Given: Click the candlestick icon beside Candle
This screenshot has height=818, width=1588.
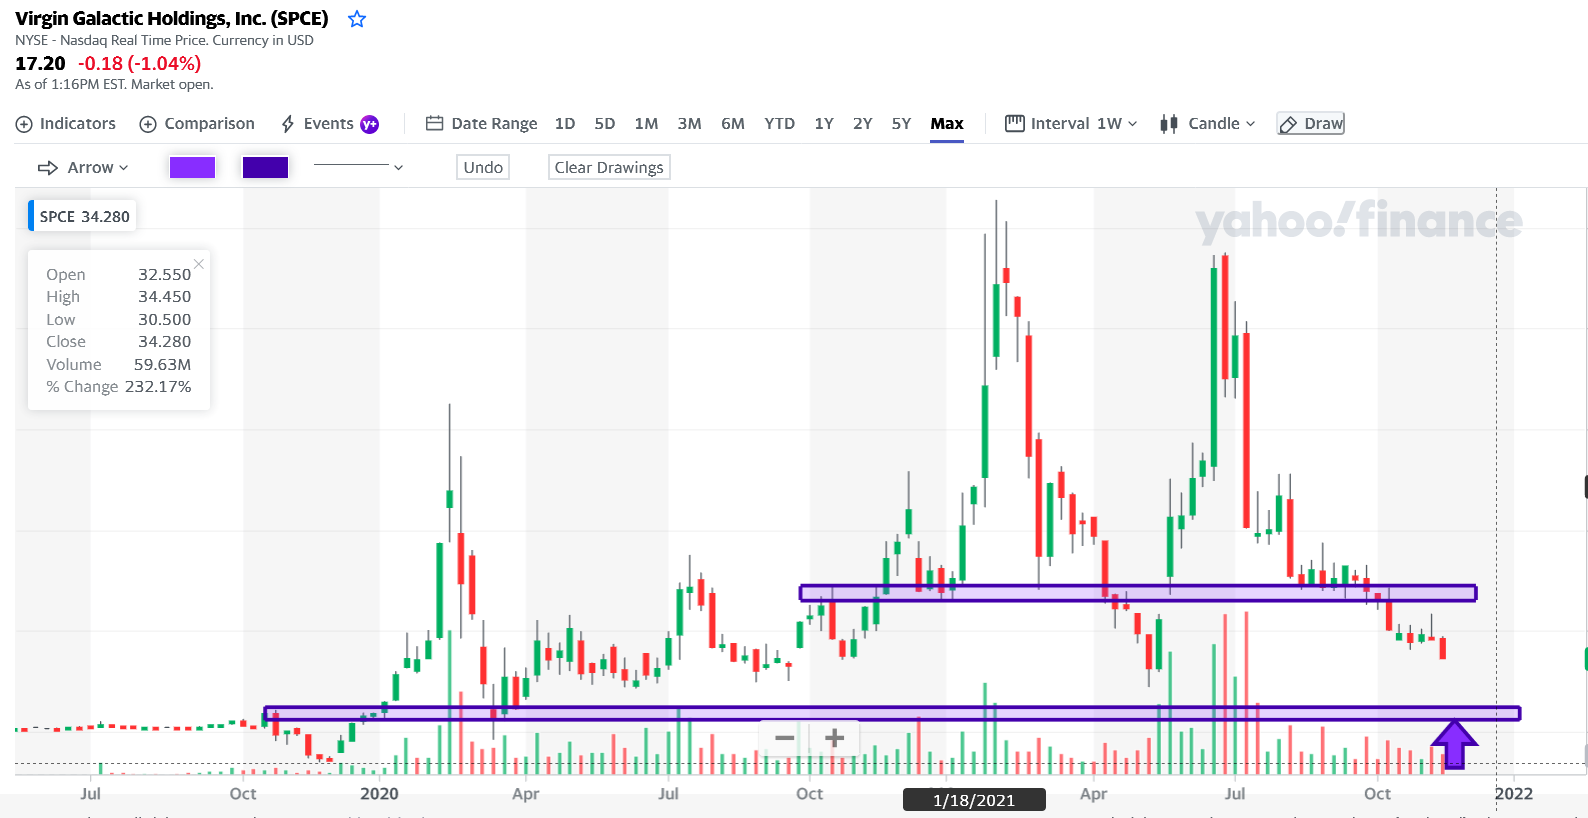Looking at the screenshot, I should pyautogui.click(x=1169, y=124).
